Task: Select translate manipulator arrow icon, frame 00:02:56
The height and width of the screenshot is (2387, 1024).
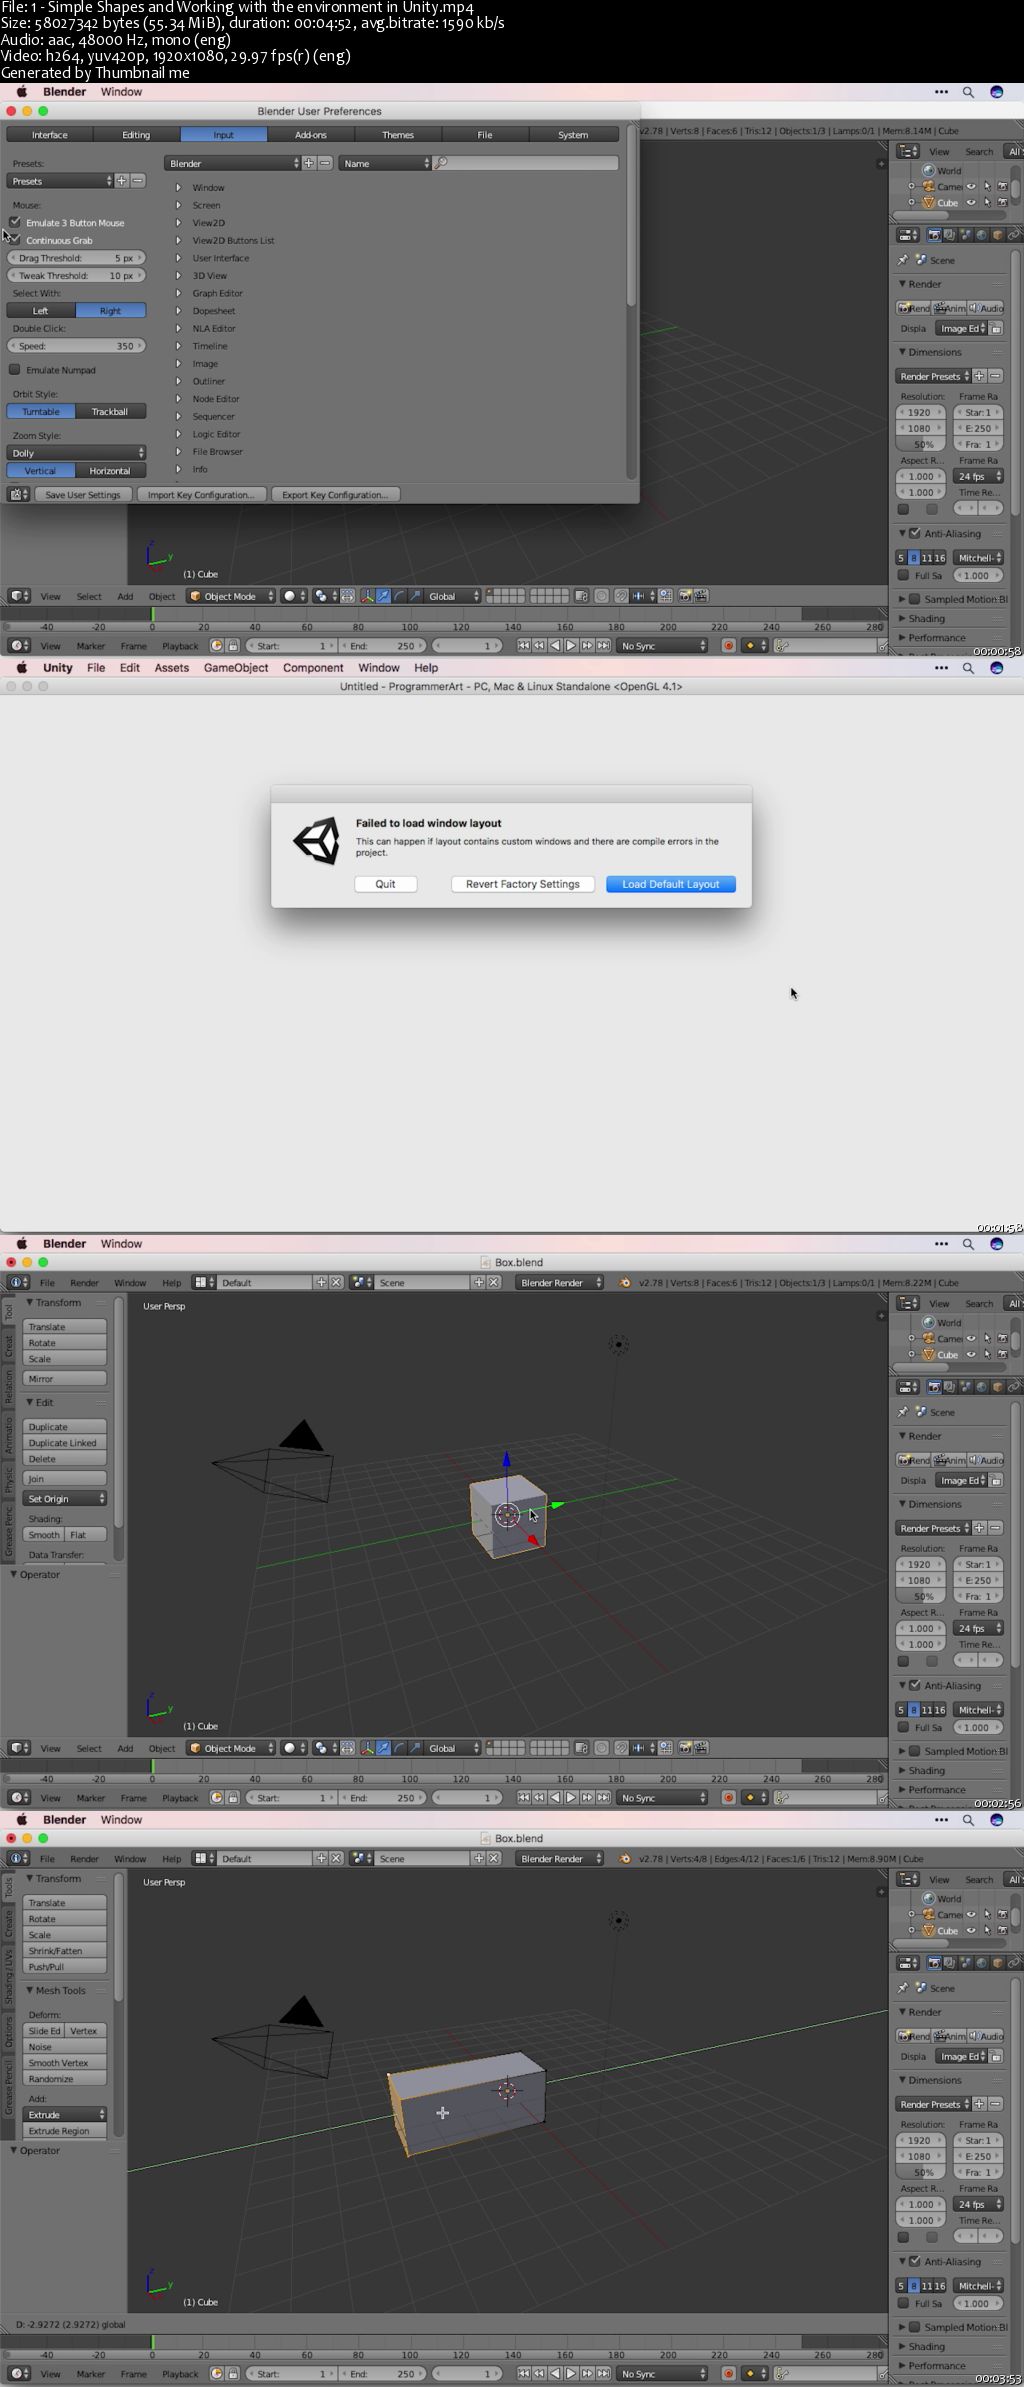Action: click(x=383, y=1748)
